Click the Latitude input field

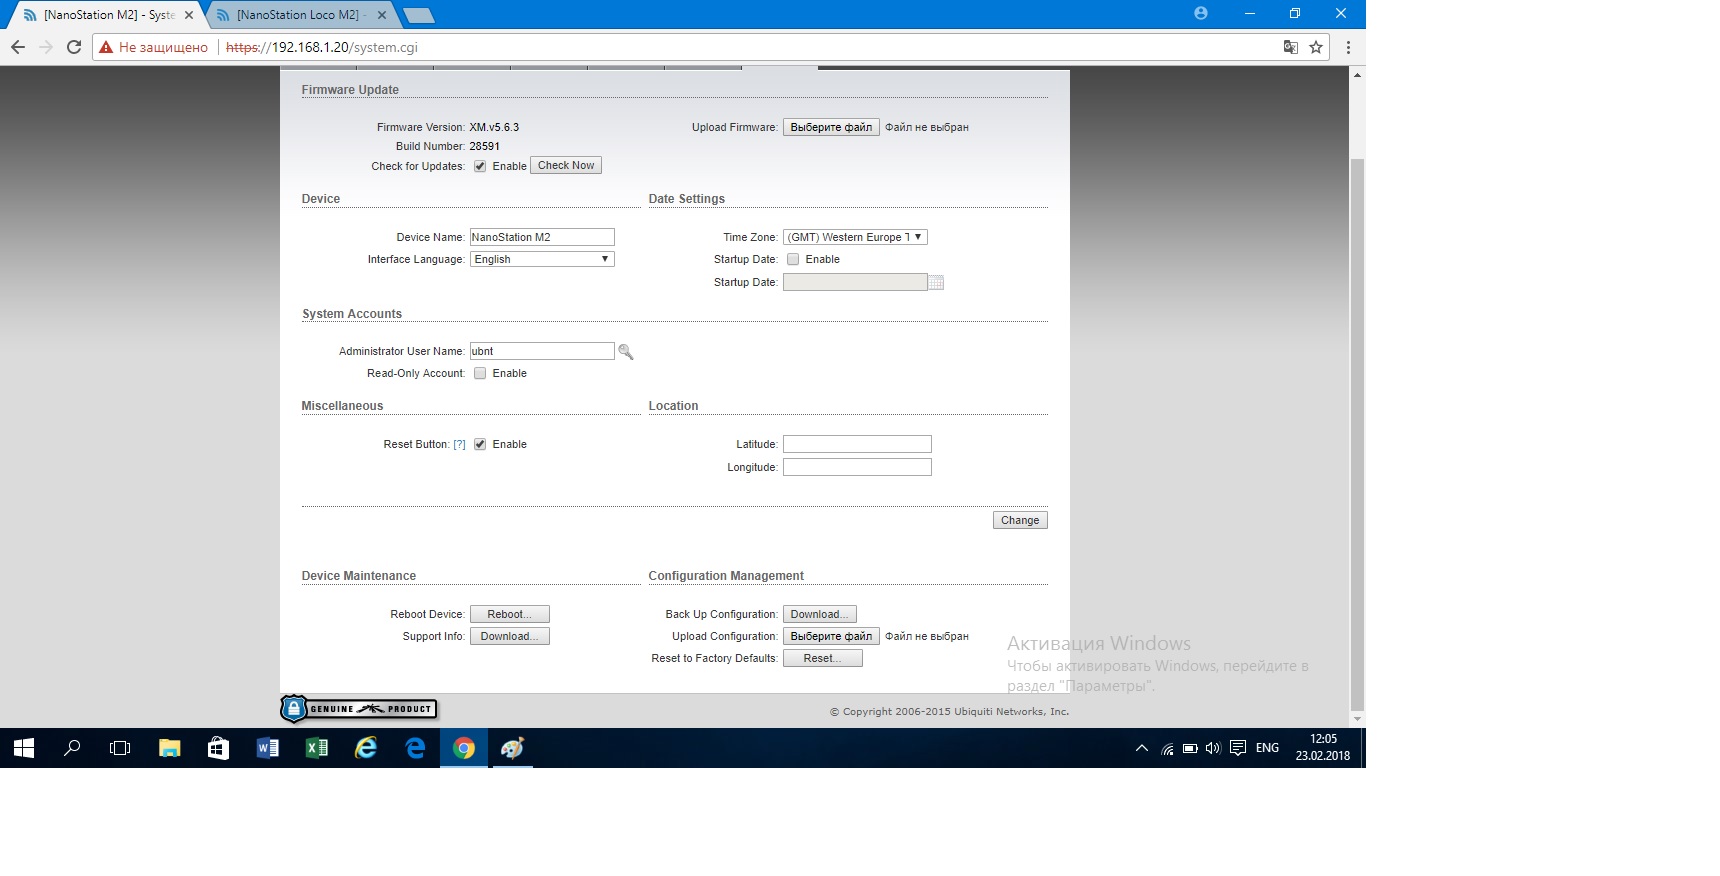(857, 444)
